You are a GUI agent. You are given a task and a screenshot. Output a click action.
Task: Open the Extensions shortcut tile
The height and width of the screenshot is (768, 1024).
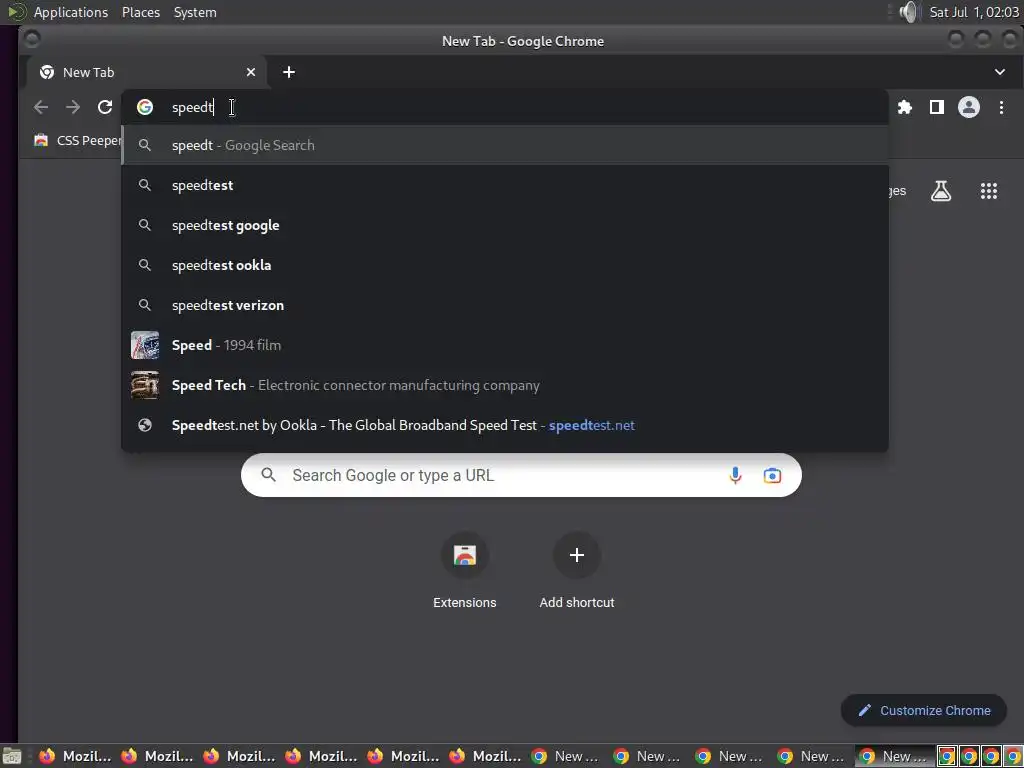coord(464,570)
